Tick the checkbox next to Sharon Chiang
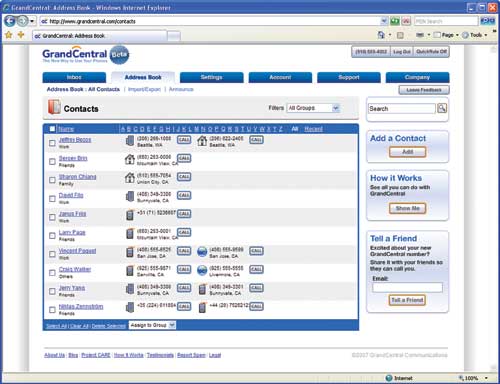Screen dimensions: 500x384 [52, 180]
